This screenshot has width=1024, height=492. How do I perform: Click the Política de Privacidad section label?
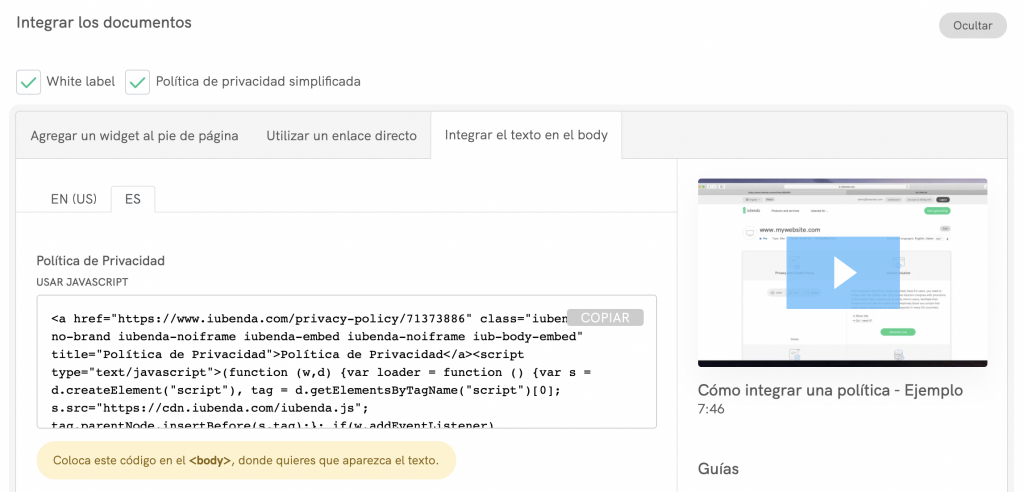(100, 260)
